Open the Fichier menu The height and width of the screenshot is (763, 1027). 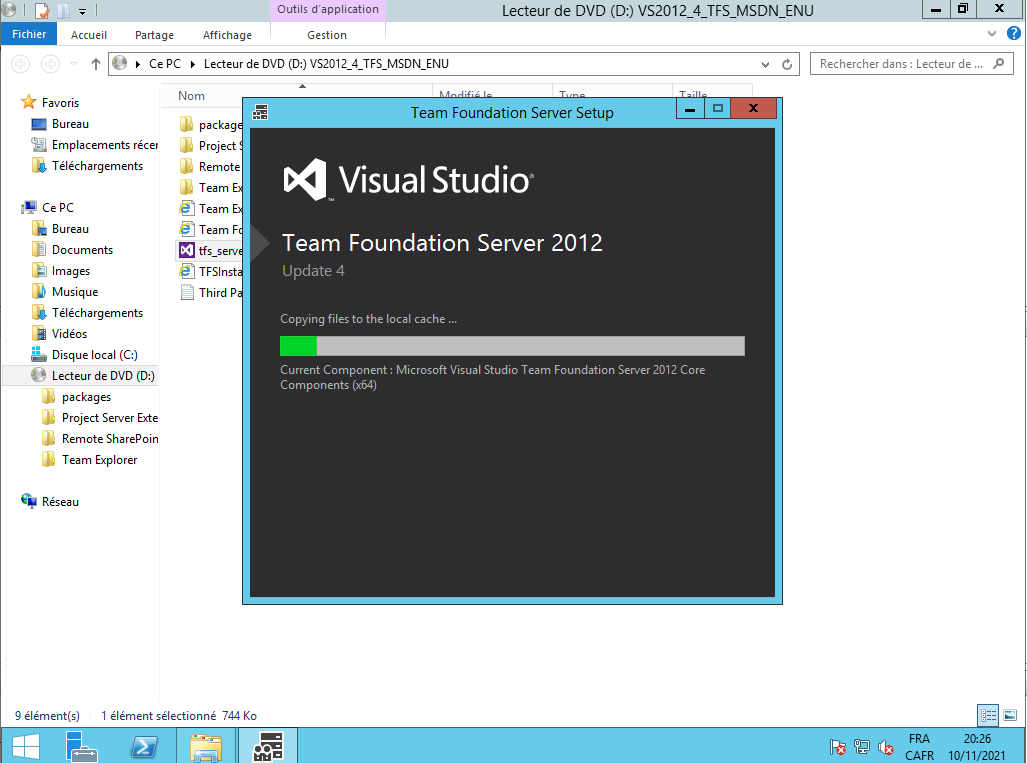[29, 35]
